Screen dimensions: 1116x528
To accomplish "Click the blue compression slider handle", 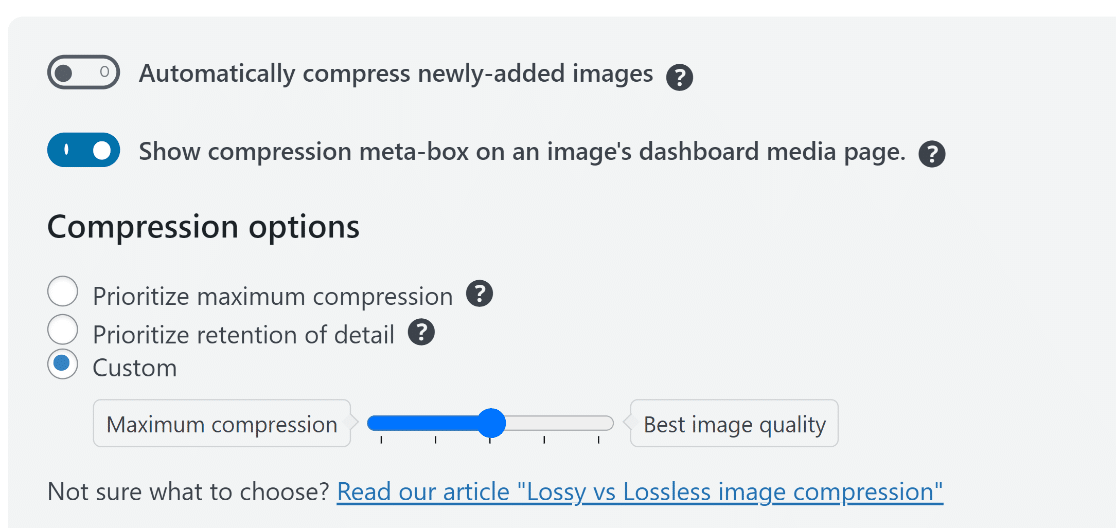I will (x=491, y=423).
